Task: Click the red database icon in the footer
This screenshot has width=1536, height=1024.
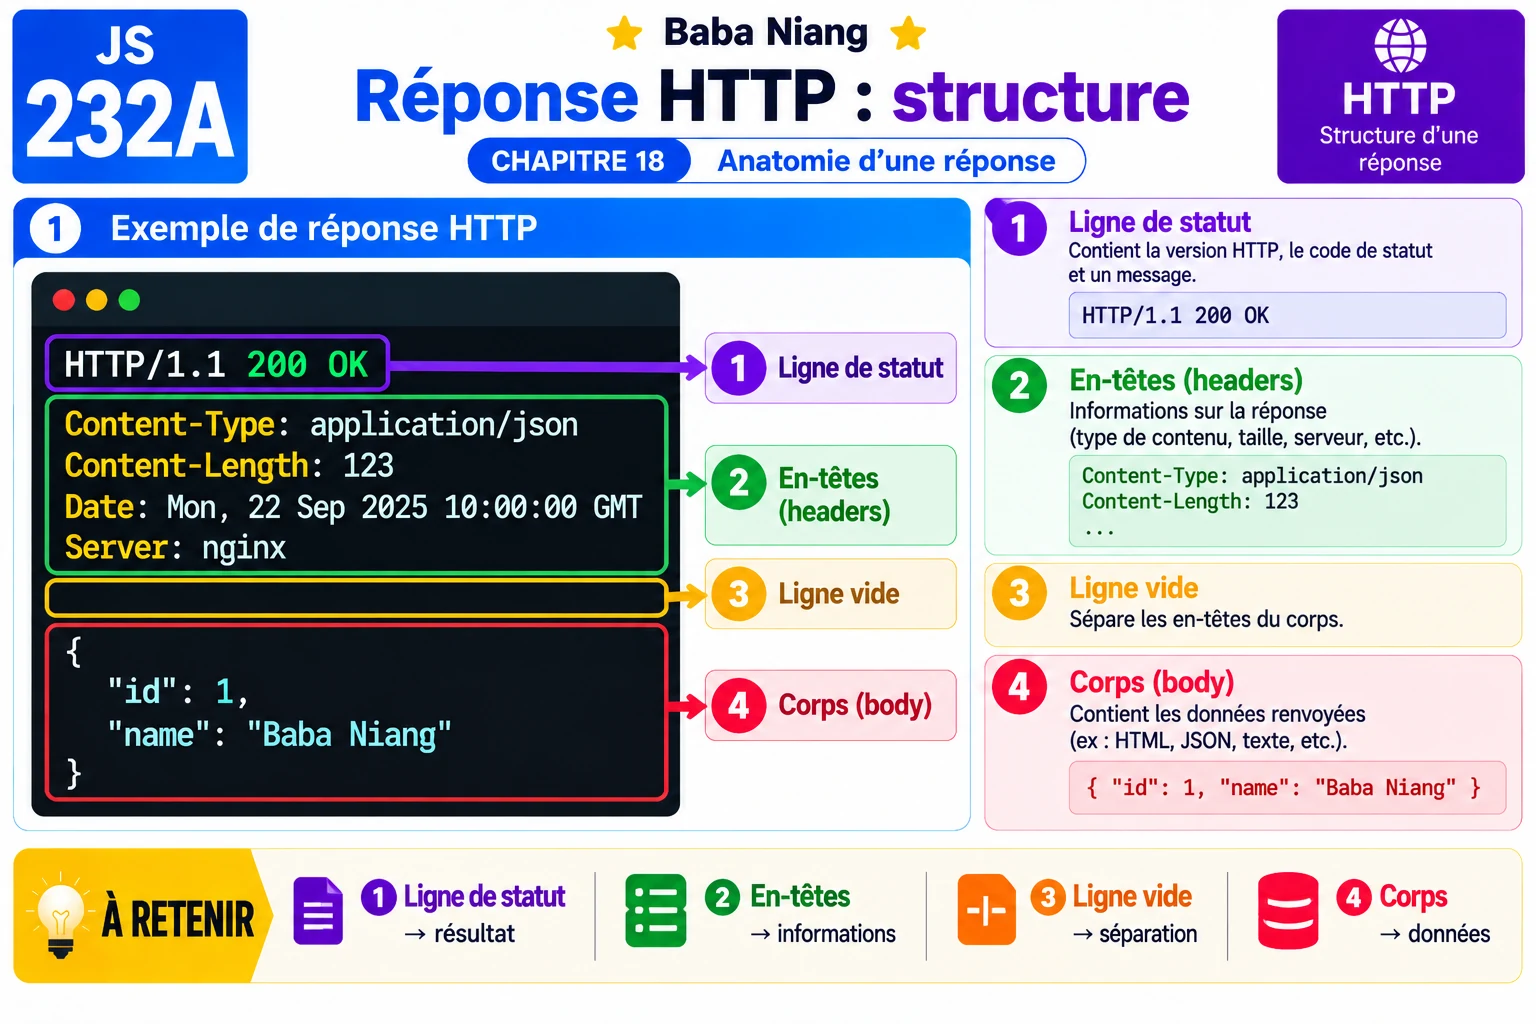Action: click(x=1288, y=911)
